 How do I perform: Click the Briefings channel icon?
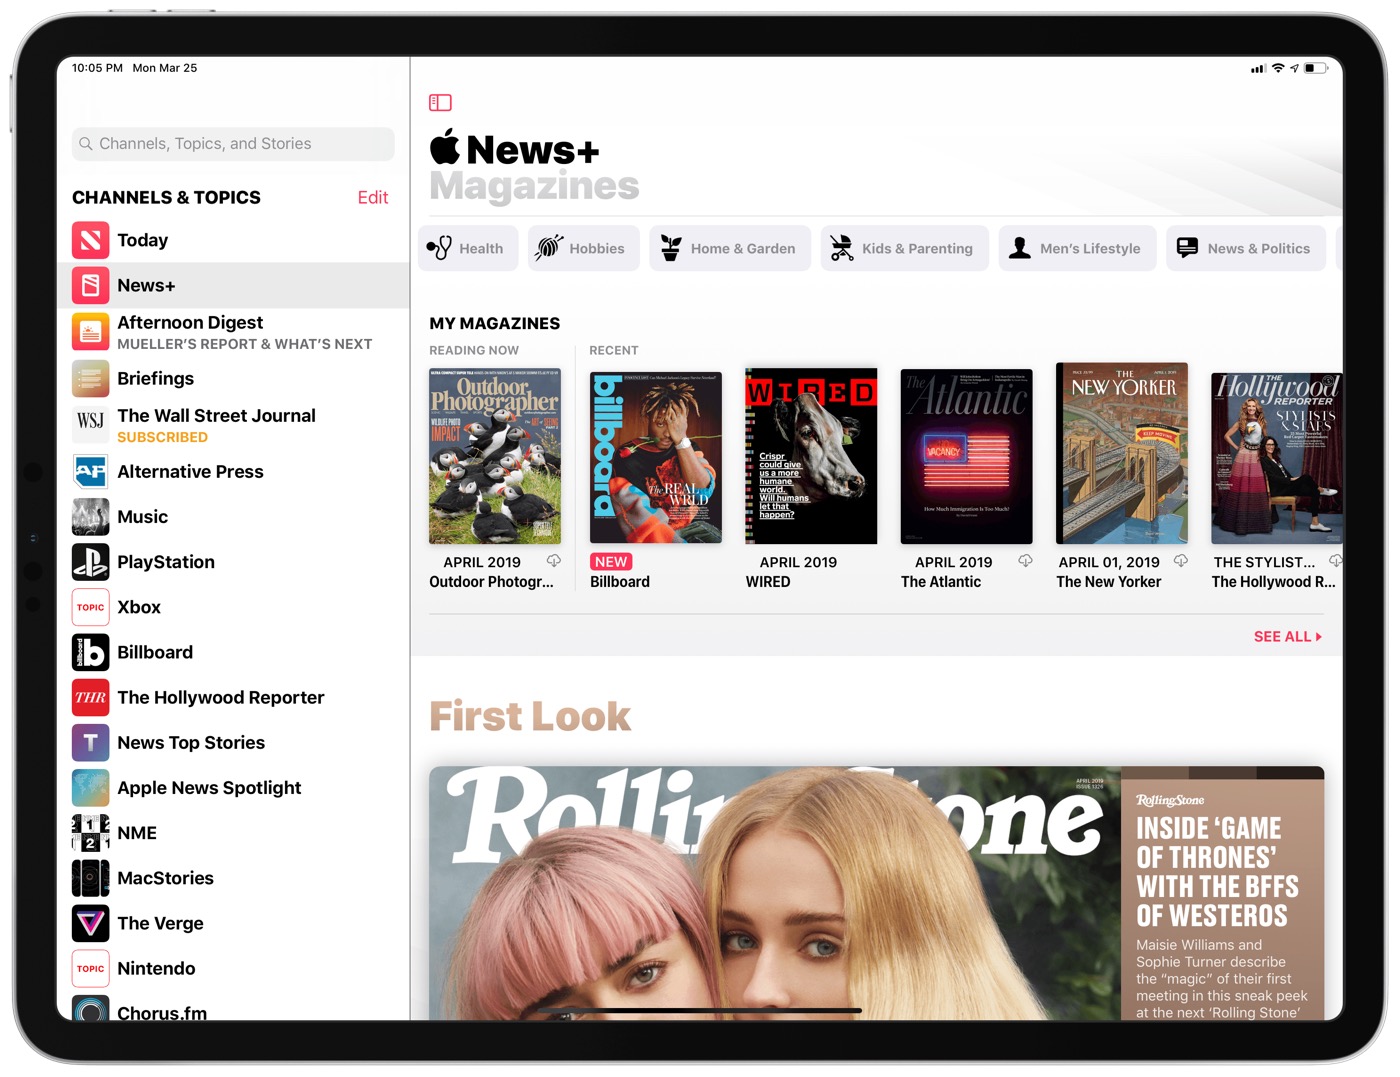pos(90,379)
